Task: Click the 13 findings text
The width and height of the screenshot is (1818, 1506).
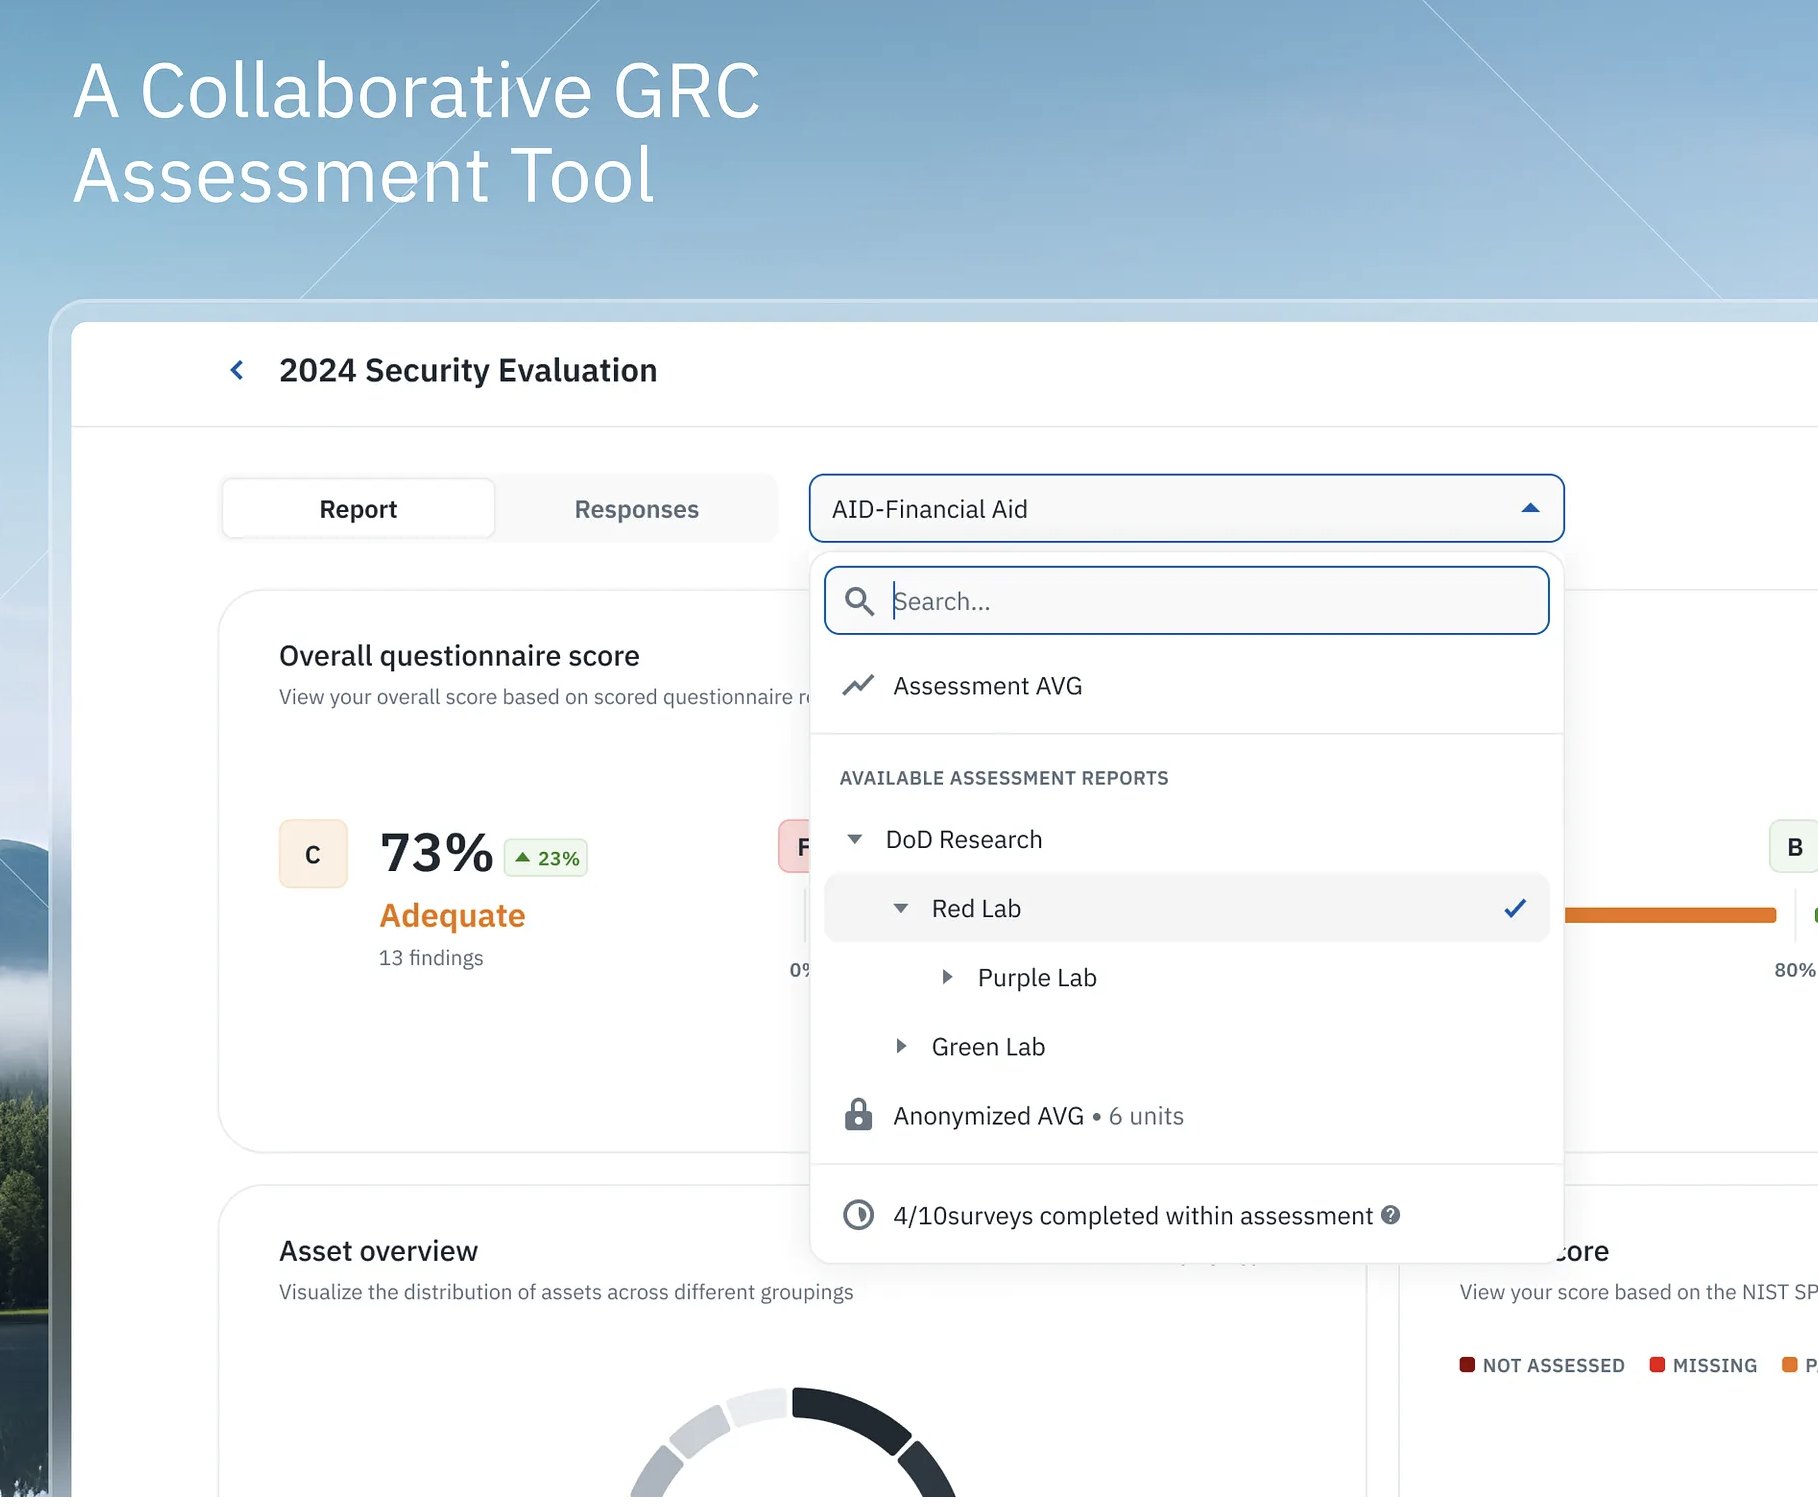Action: tap(431, 958)
